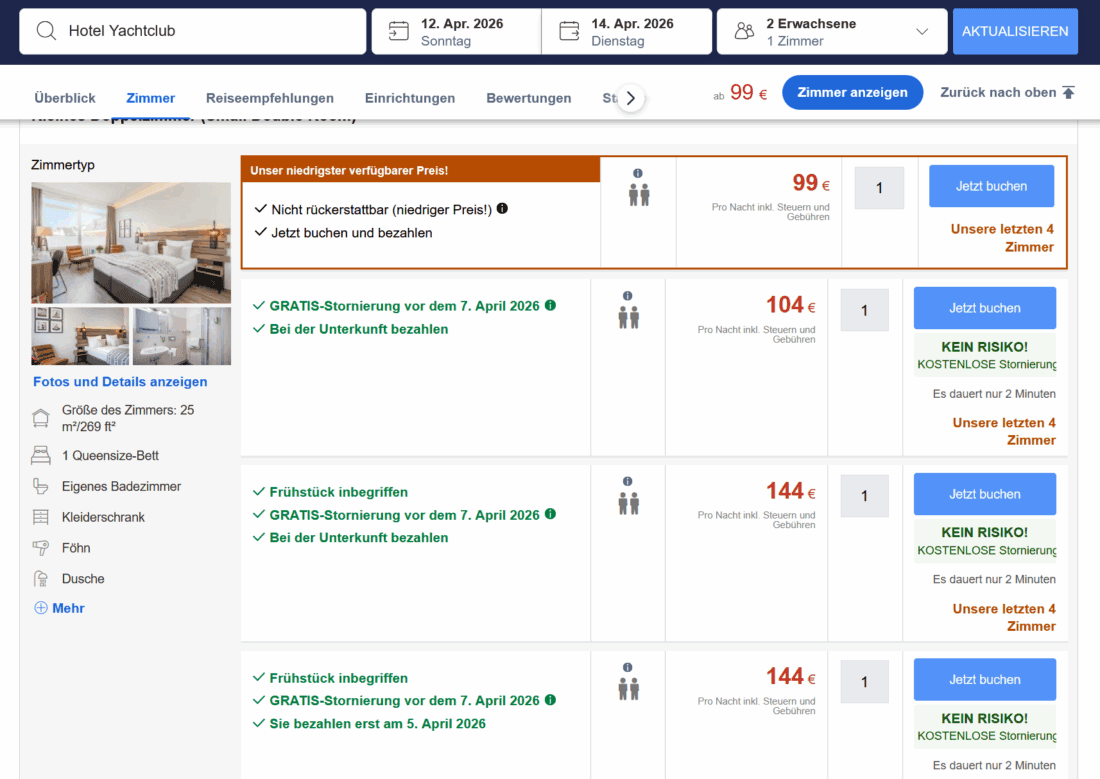1100x779 pixels.
Task: Click the back-to-top arrow icon
Action: [x=1068, y=93]
